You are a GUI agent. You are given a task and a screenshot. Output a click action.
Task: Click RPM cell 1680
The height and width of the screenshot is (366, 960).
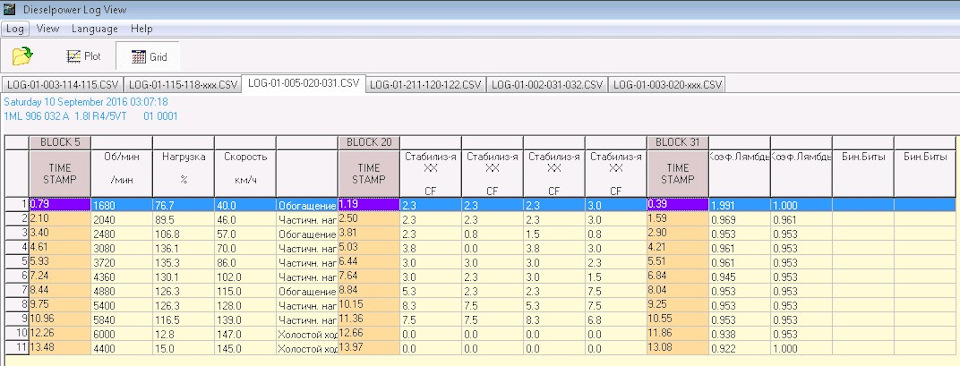coord(122,205)
